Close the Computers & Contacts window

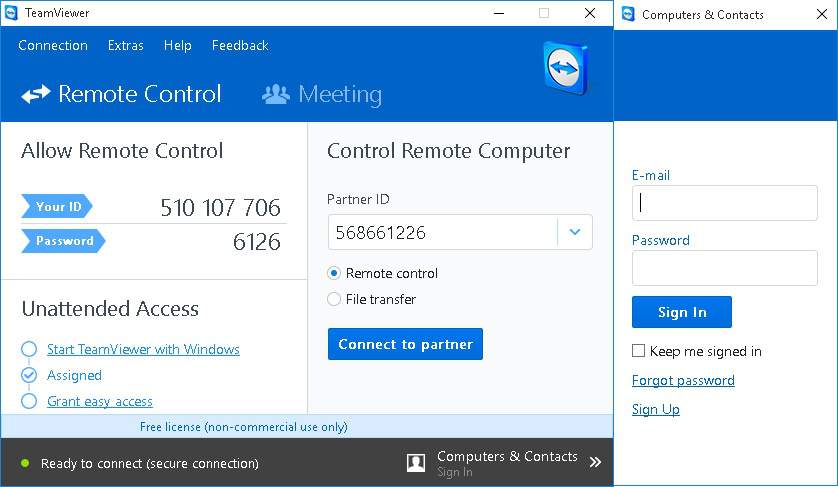click(822, 14)
